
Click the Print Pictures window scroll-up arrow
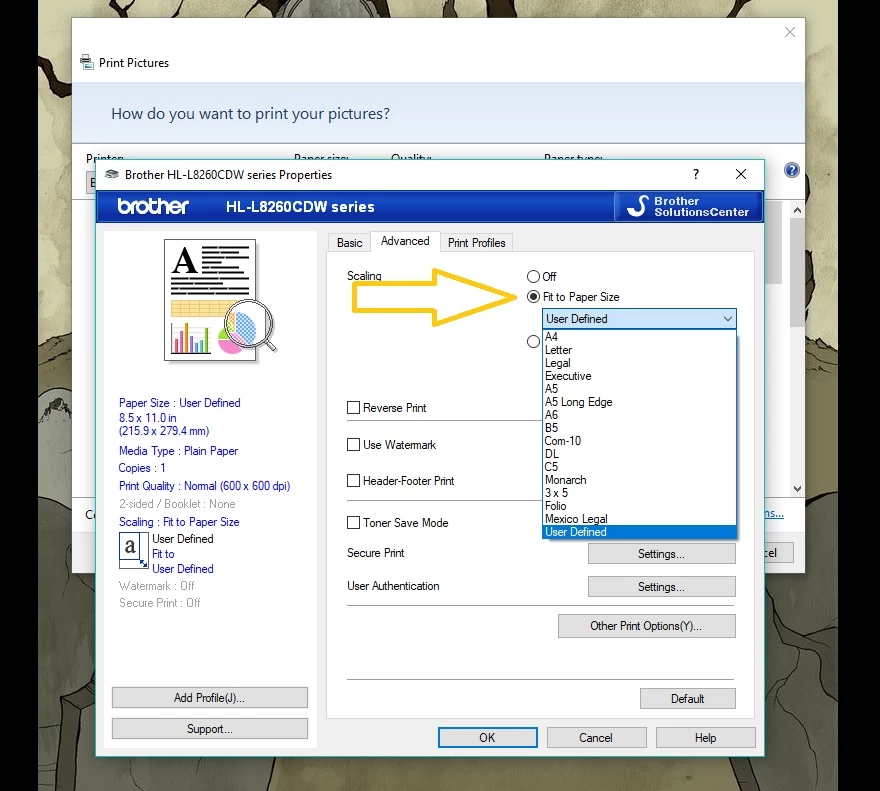(797, 210)
